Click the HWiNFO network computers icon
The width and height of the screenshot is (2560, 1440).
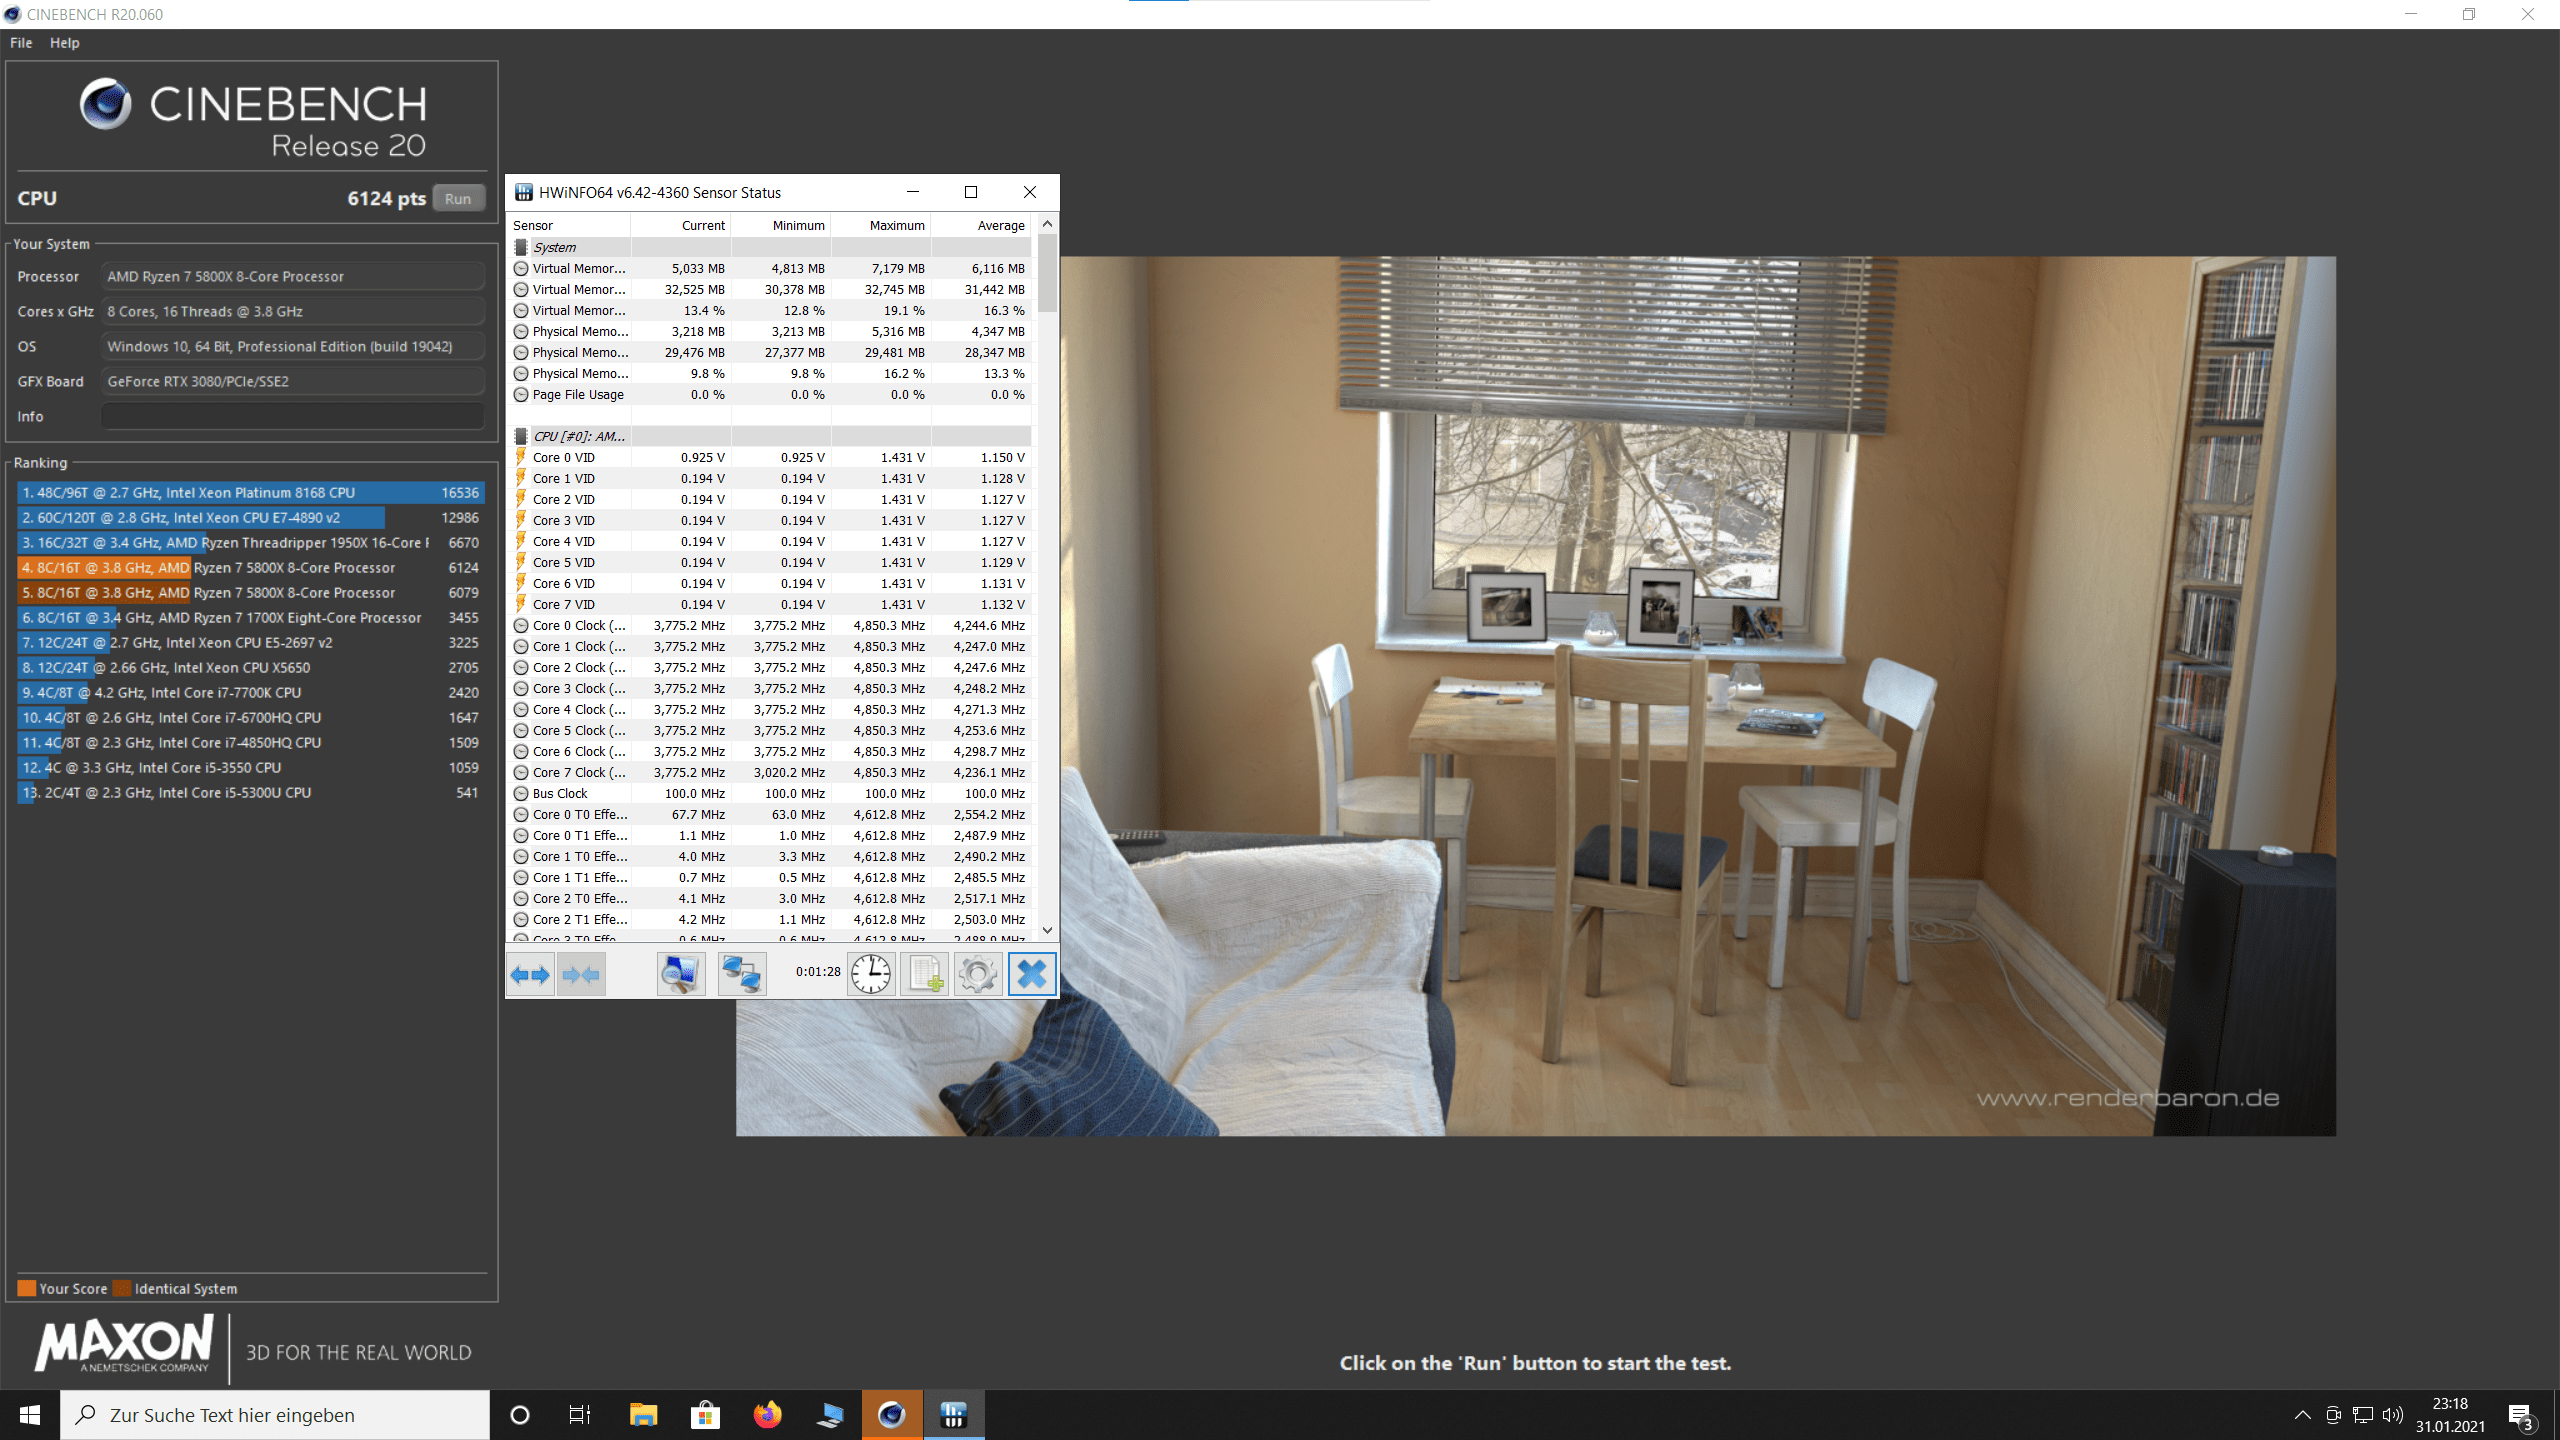[x=742, y=974]
